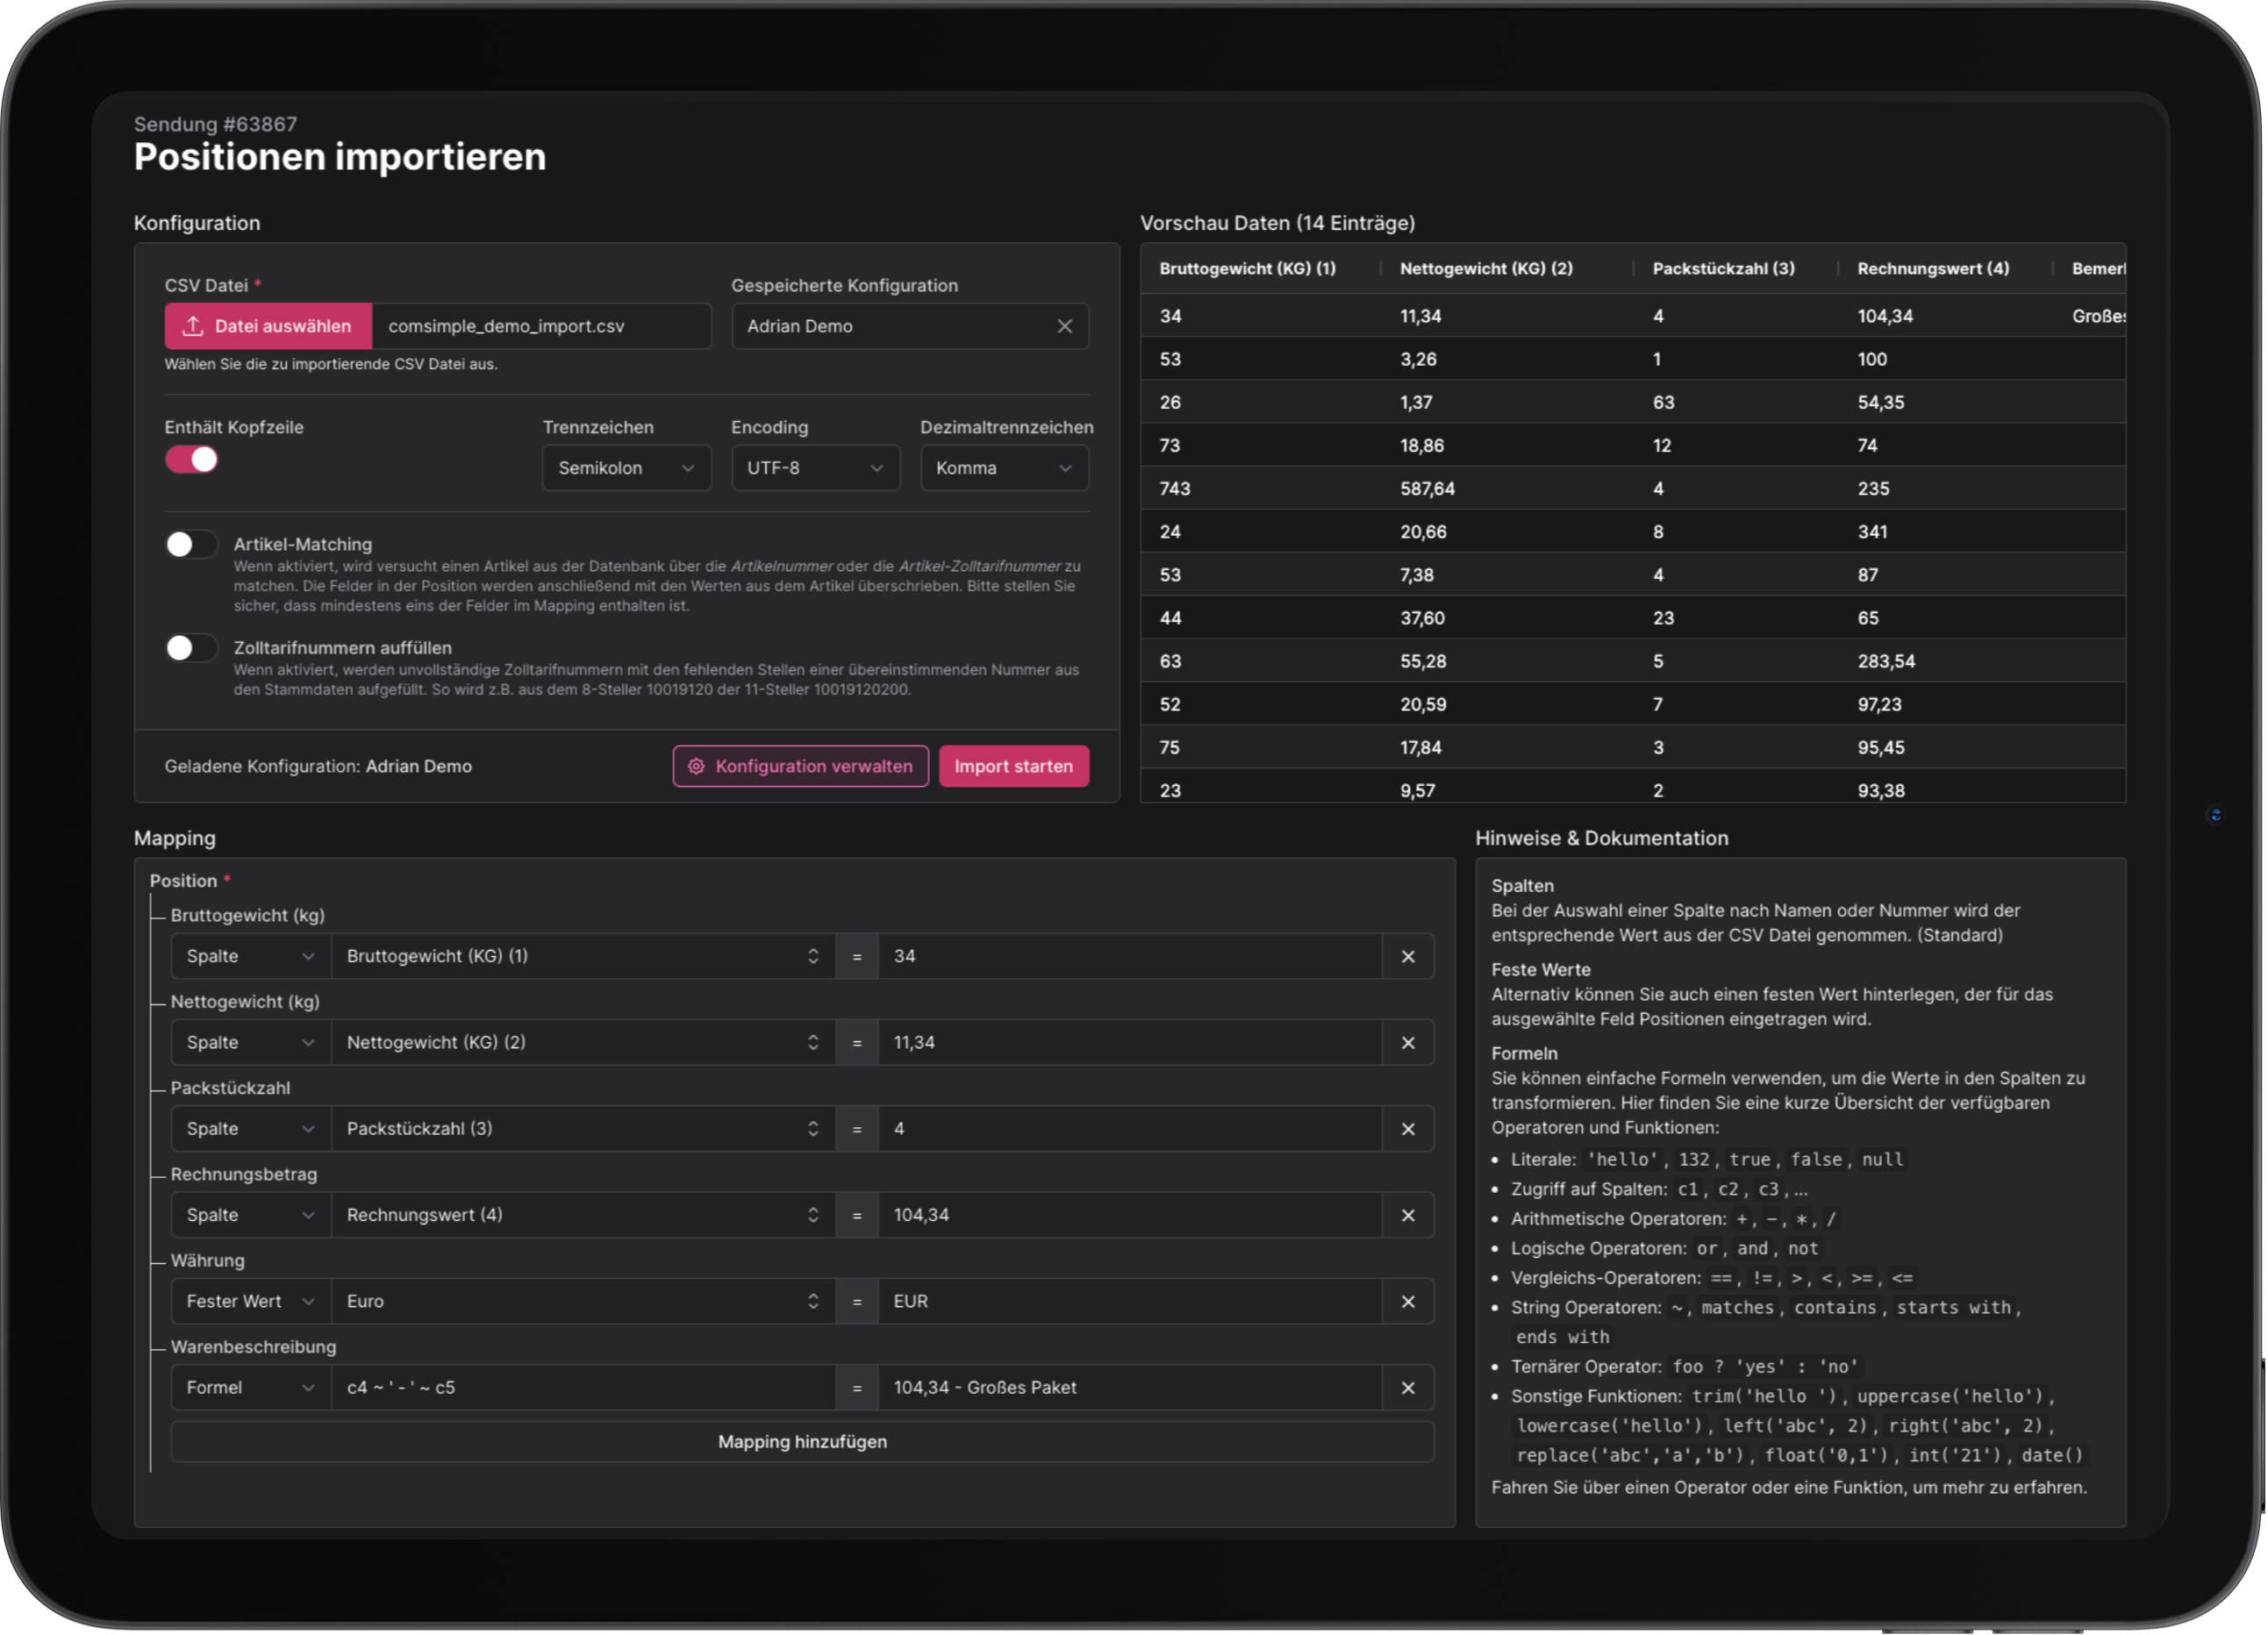Open type dropdown for Bruttogewicht (kg)

251,957
